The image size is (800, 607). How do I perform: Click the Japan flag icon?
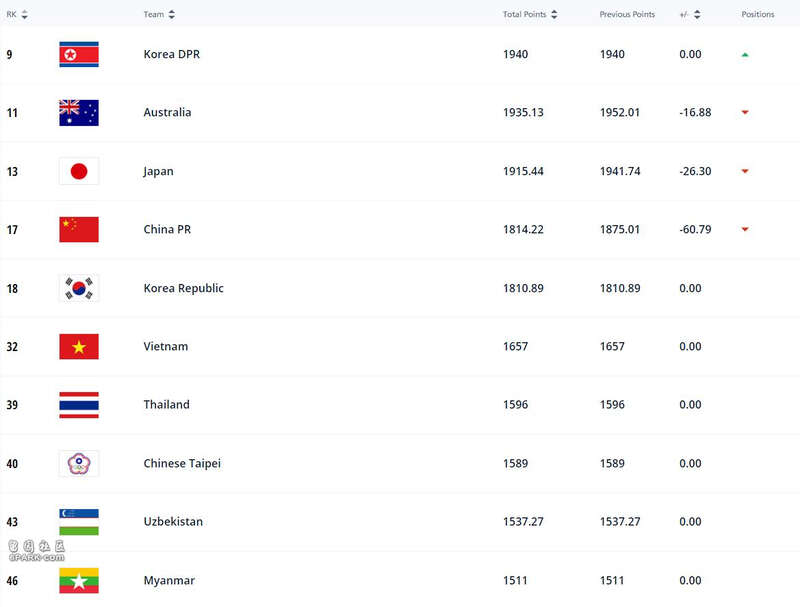point(79,171)
